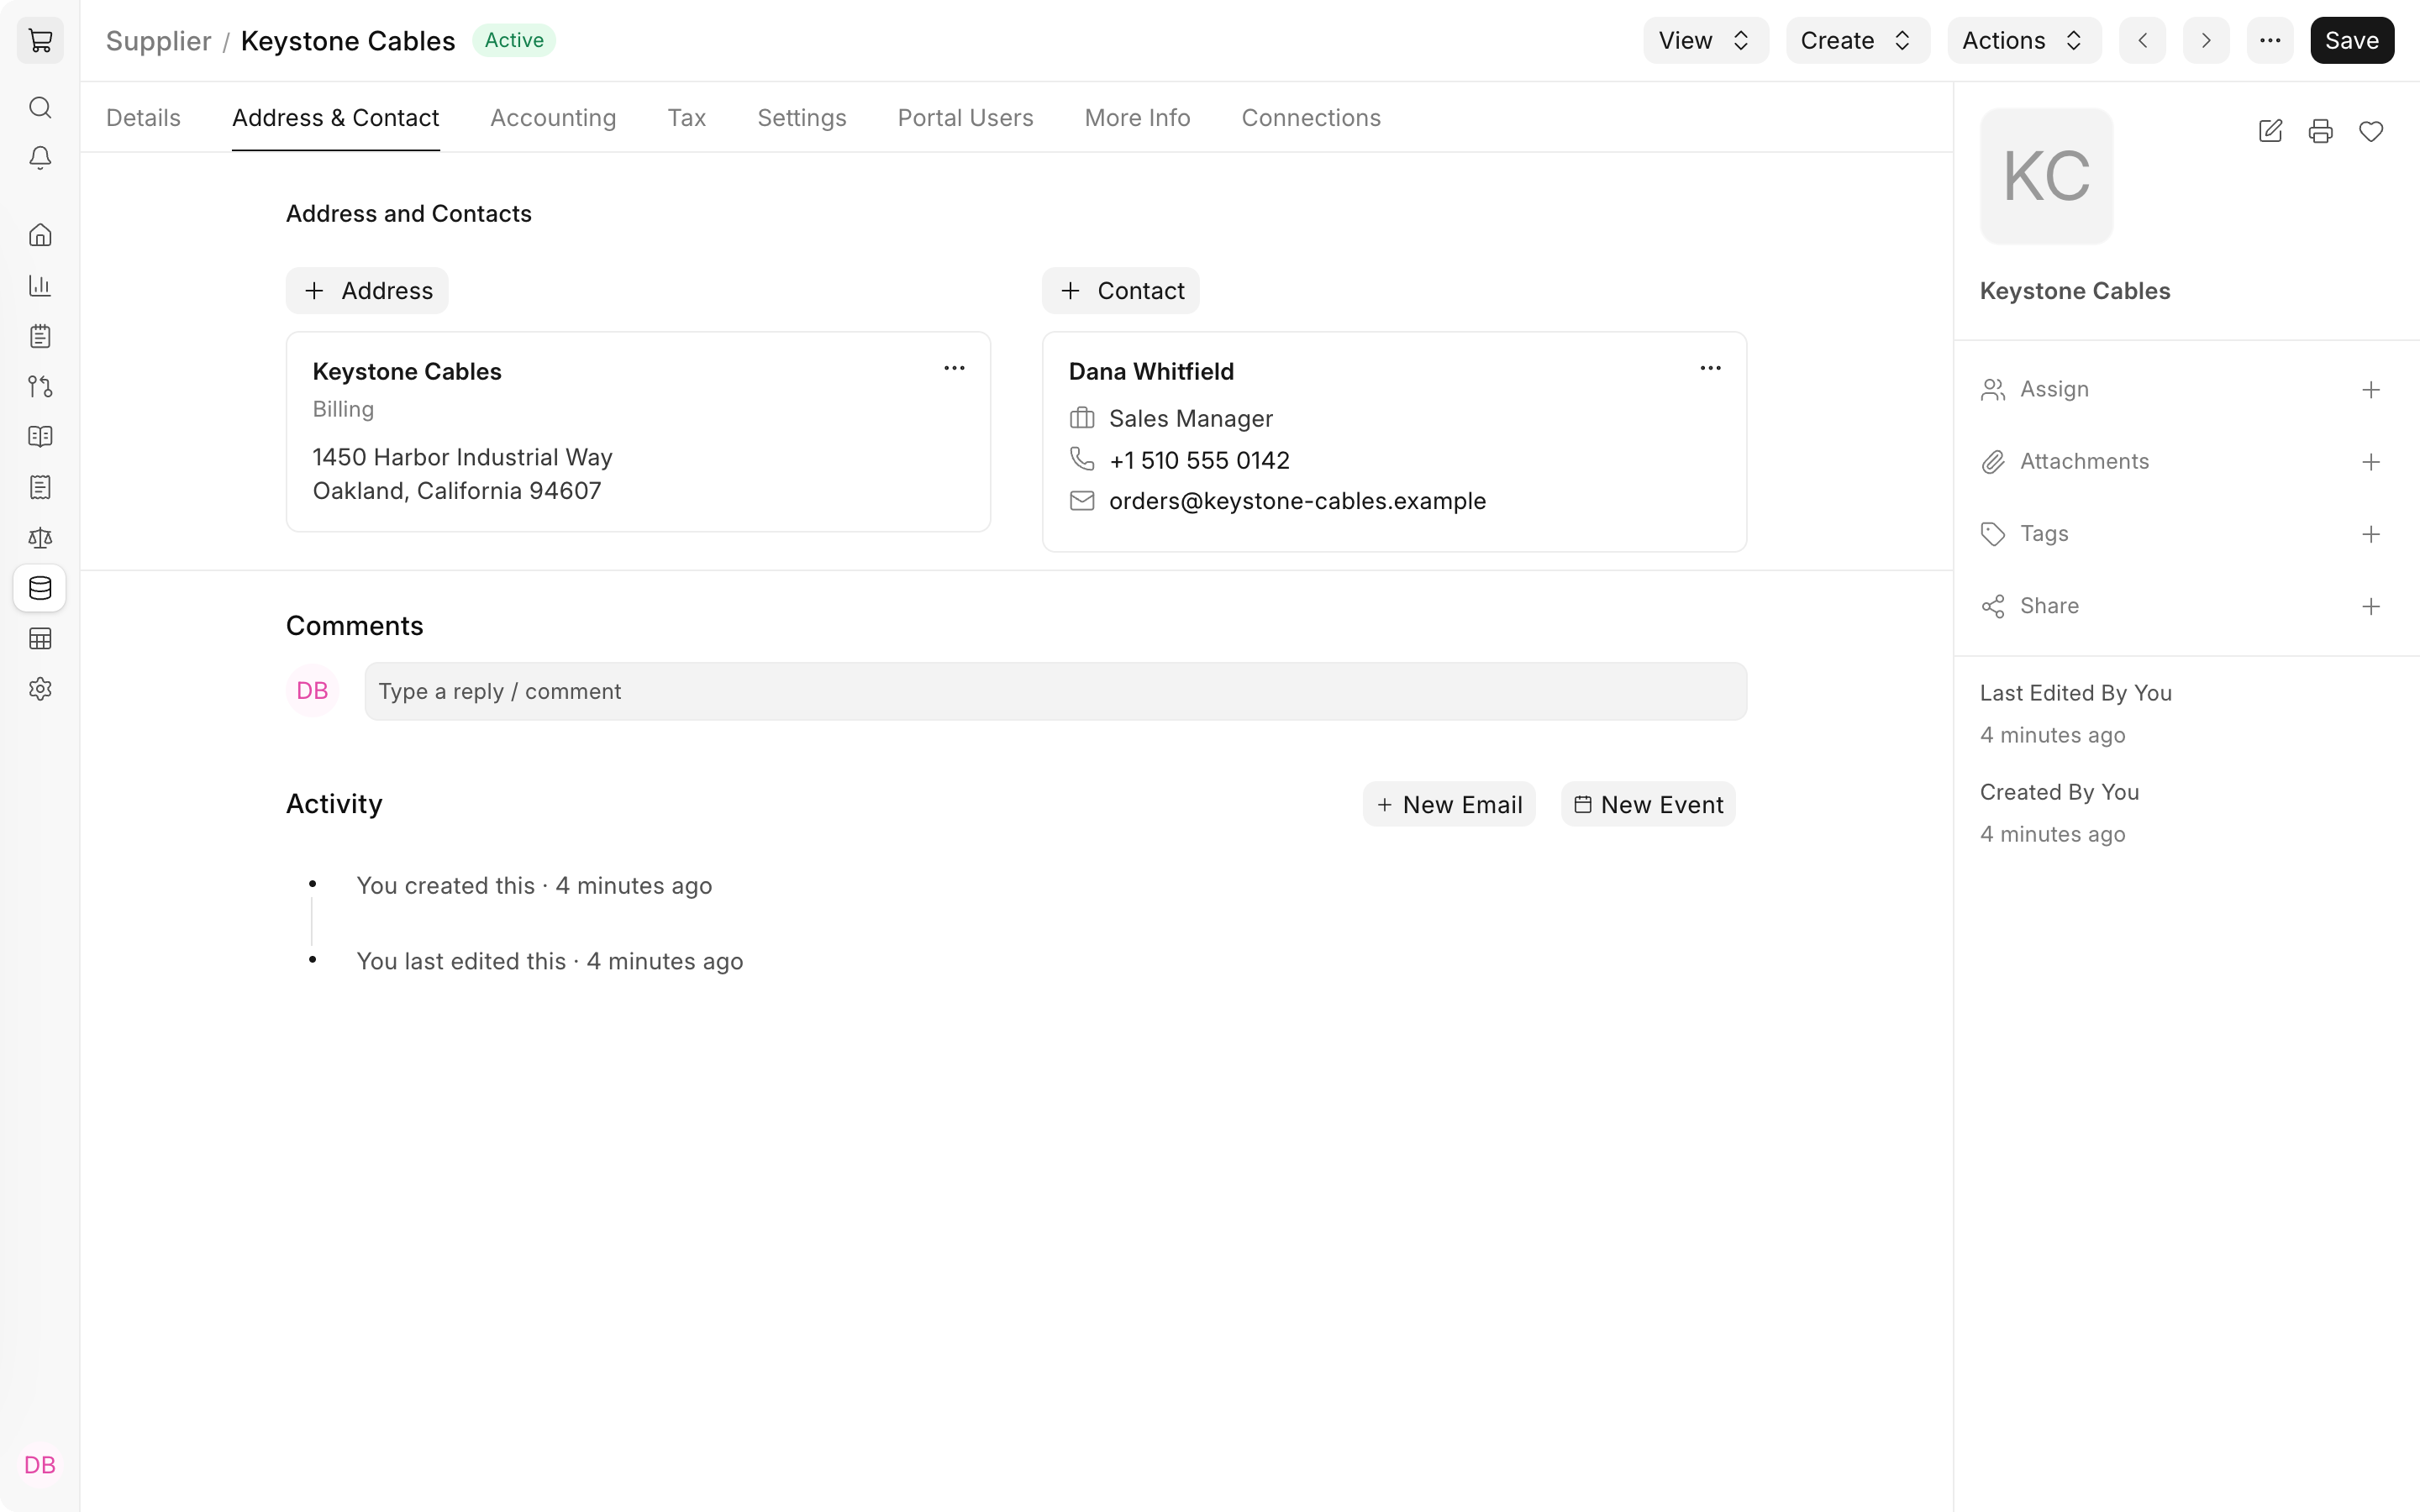2420x1512 pixels.
Task: Open the open-book sidebar icon
Action: point(40,437)
